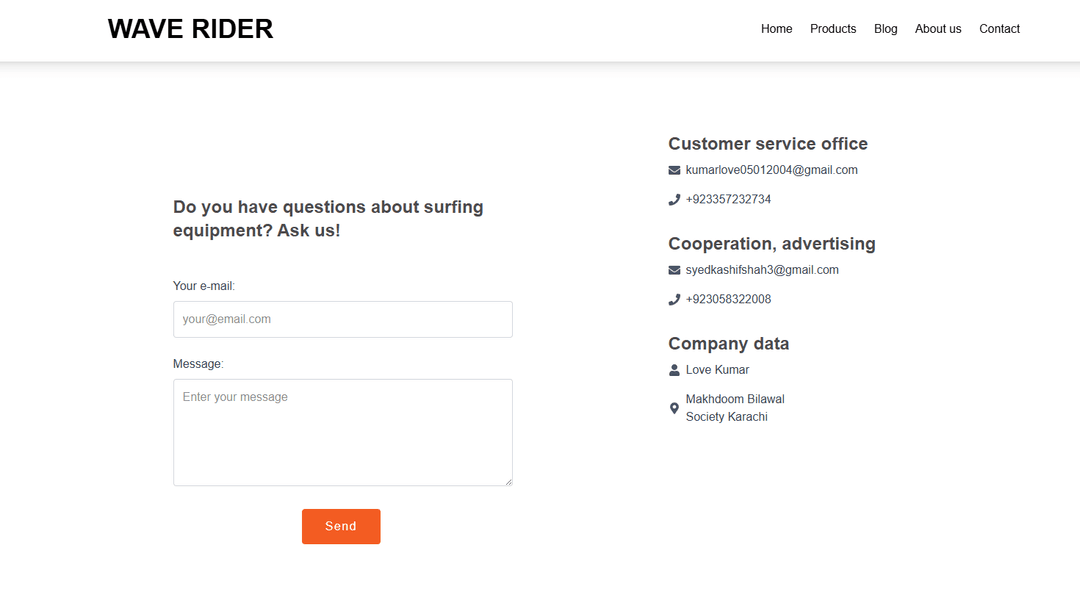Click the person icon beside Love Kumar
The height and width of the screenshot is (605, 1080).
click(x=674, y=370)
